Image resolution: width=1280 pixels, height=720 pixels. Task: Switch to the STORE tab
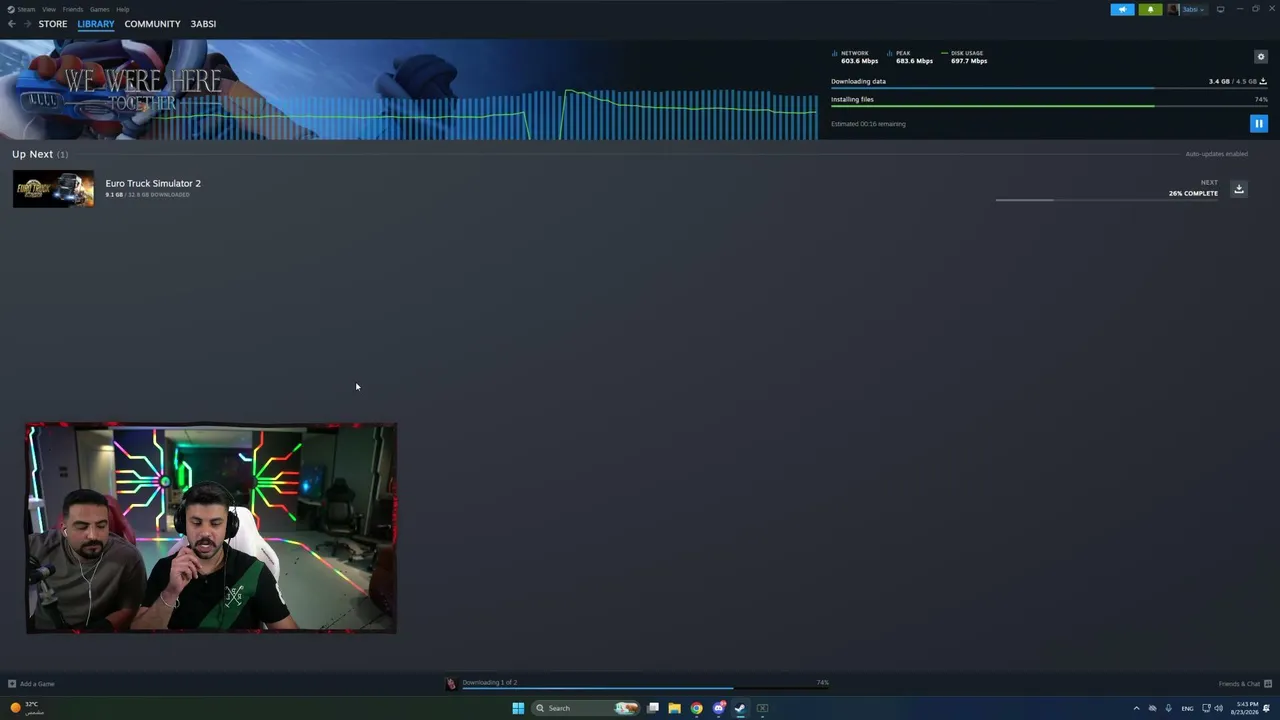click(53, 24)
